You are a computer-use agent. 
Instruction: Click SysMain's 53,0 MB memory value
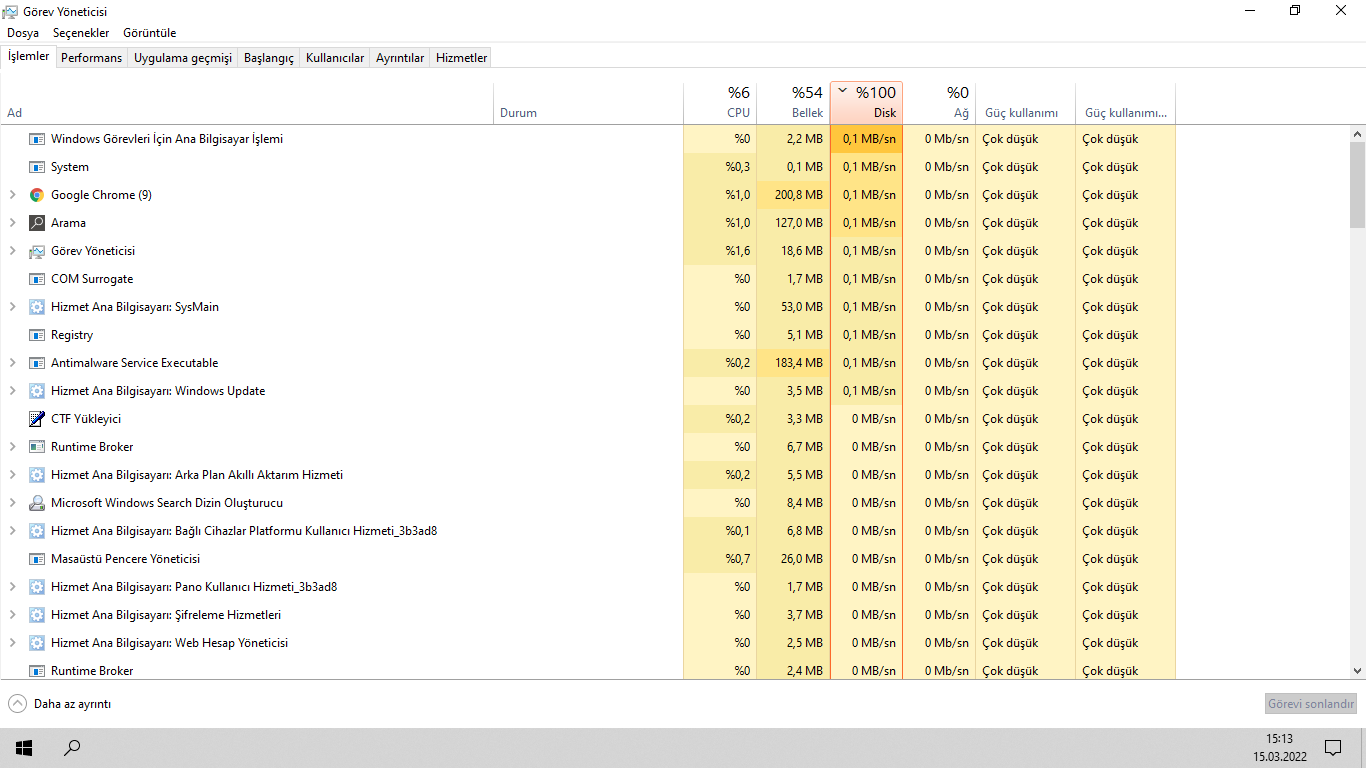[x=801, y=307]
